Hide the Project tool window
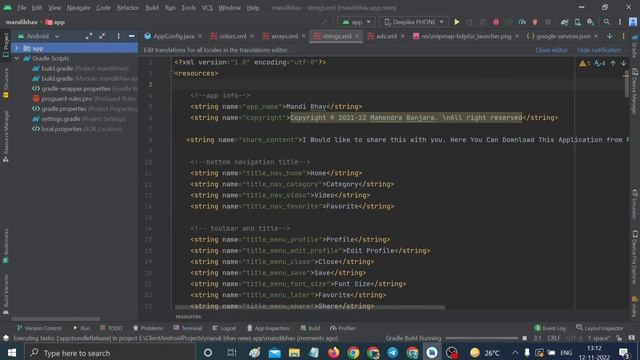Viewport: 640px width, 360px height. click(x=131, y=36)
